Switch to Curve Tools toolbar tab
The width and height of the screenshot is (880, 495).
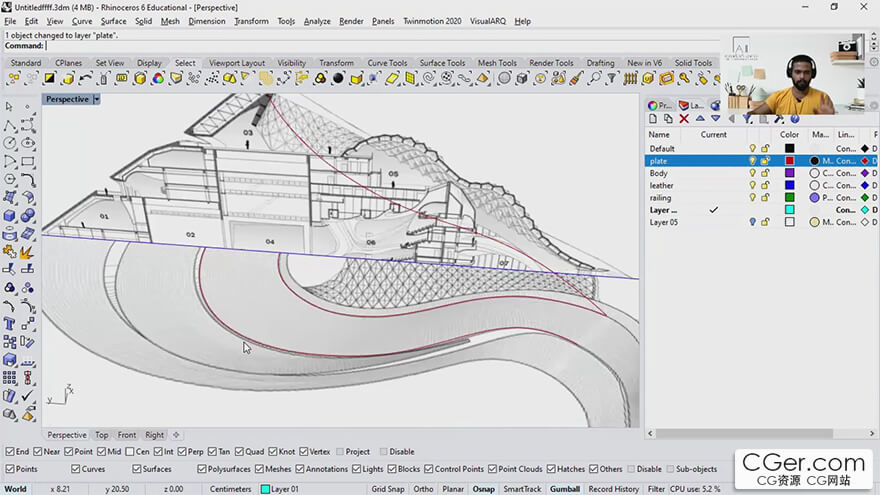click(x=387, y=63)
